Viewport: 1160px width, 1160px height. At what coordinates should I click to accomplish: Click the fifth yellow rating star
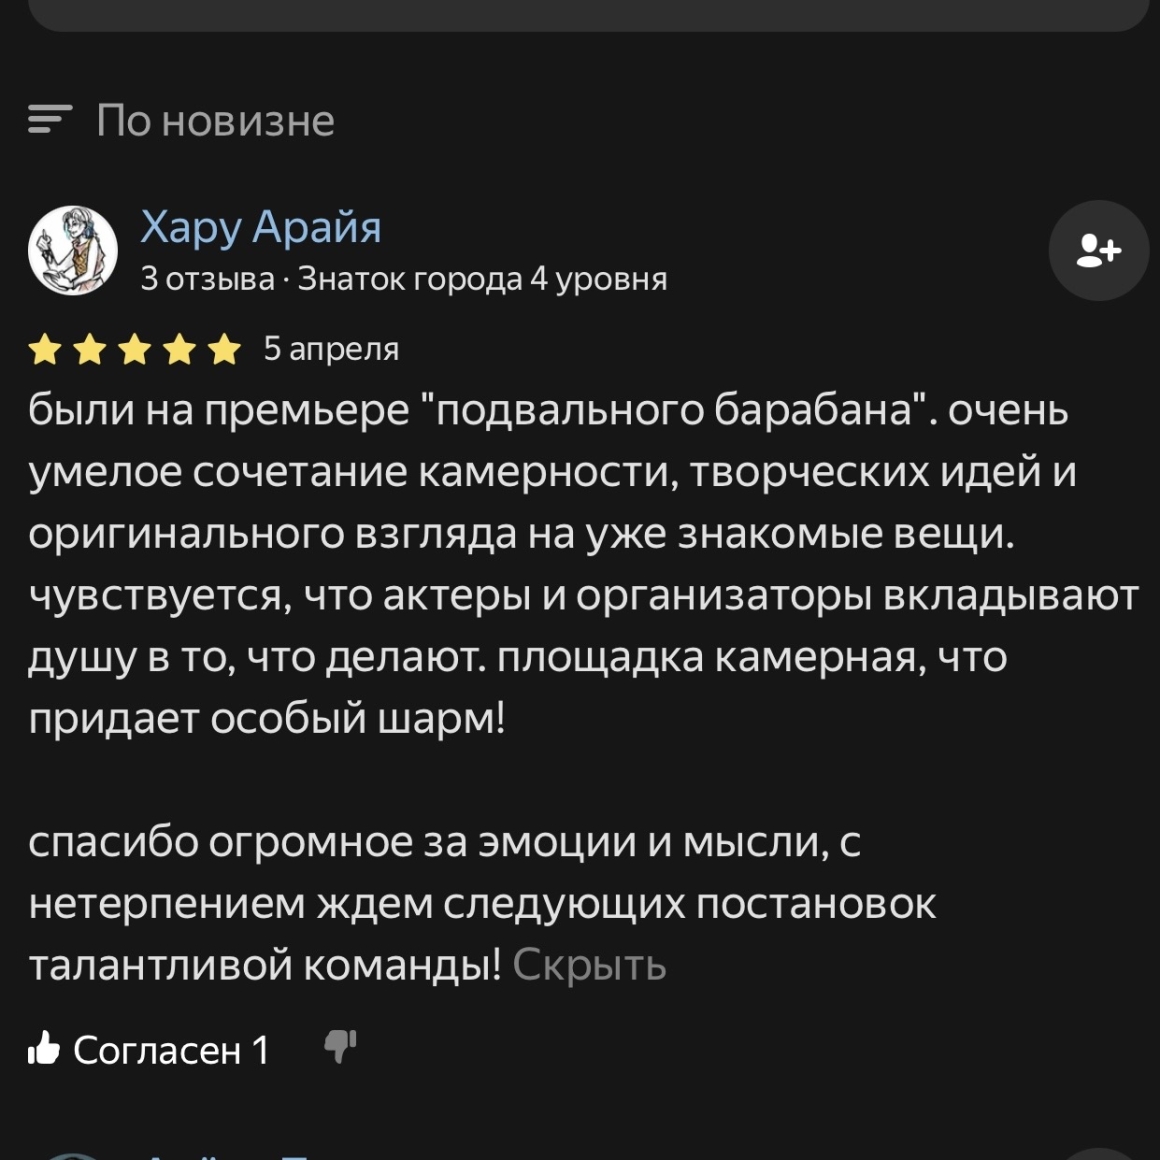pos(225,350)
